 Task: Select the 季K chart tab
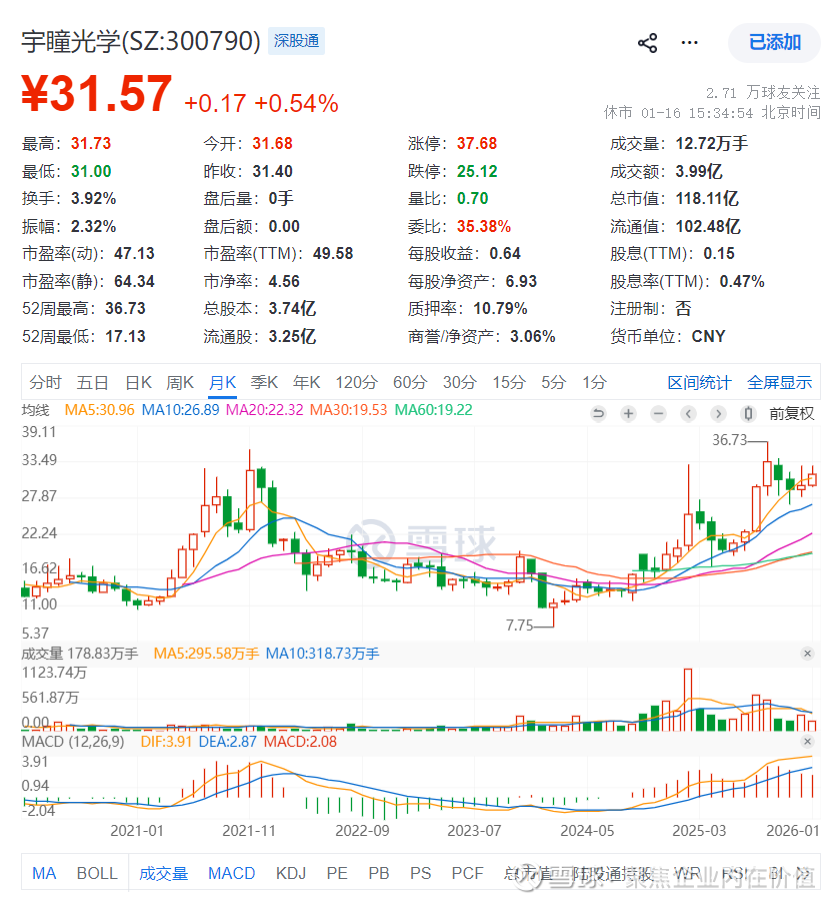(264, 382)
